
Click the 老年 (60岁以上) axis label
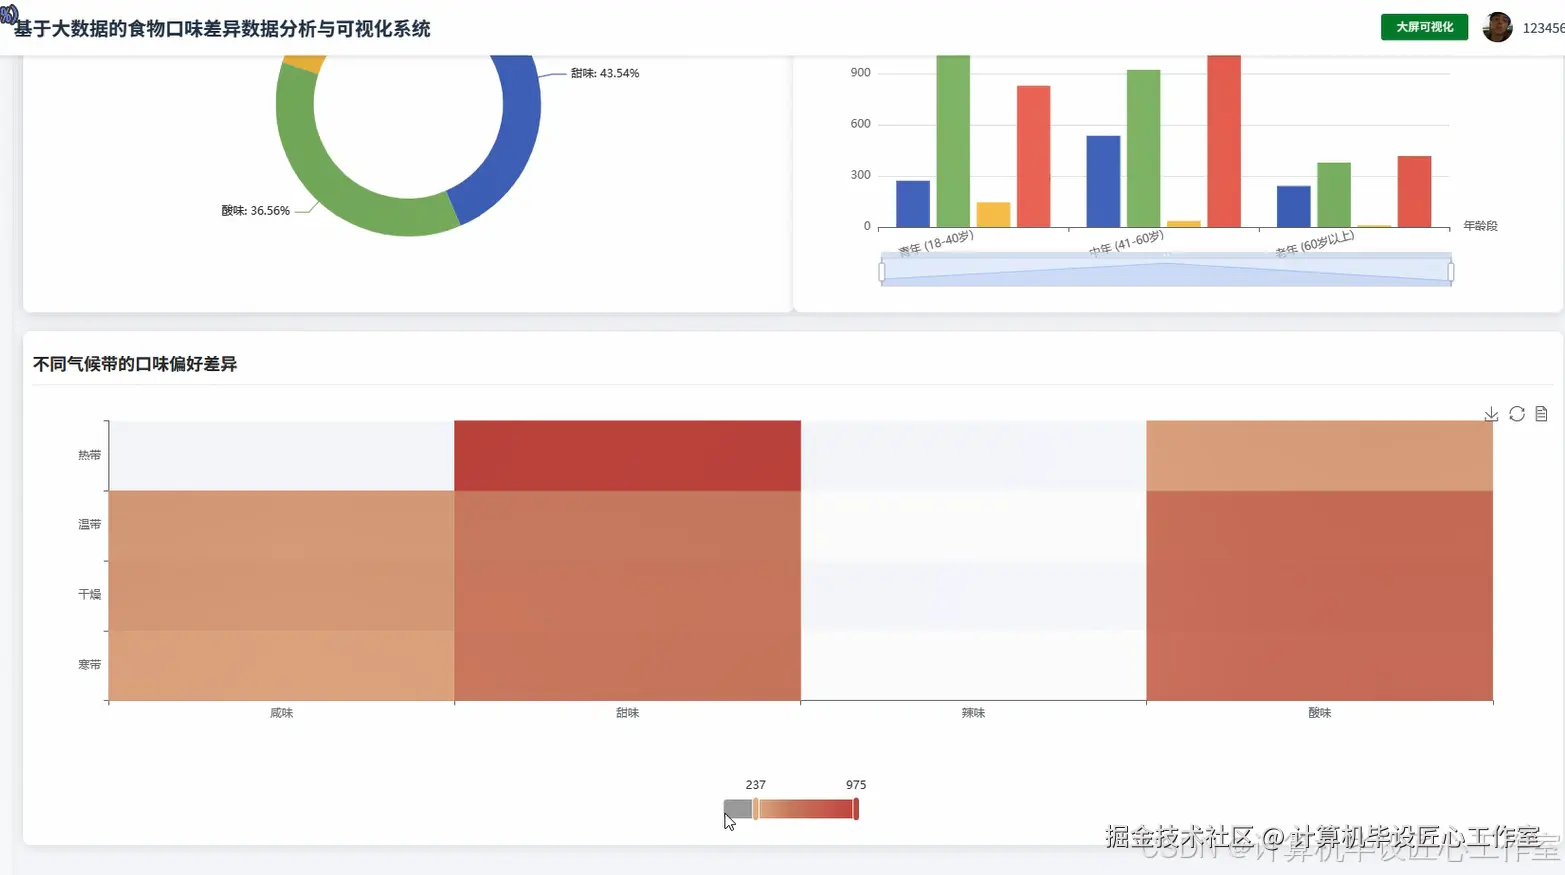pos(1315,243)
